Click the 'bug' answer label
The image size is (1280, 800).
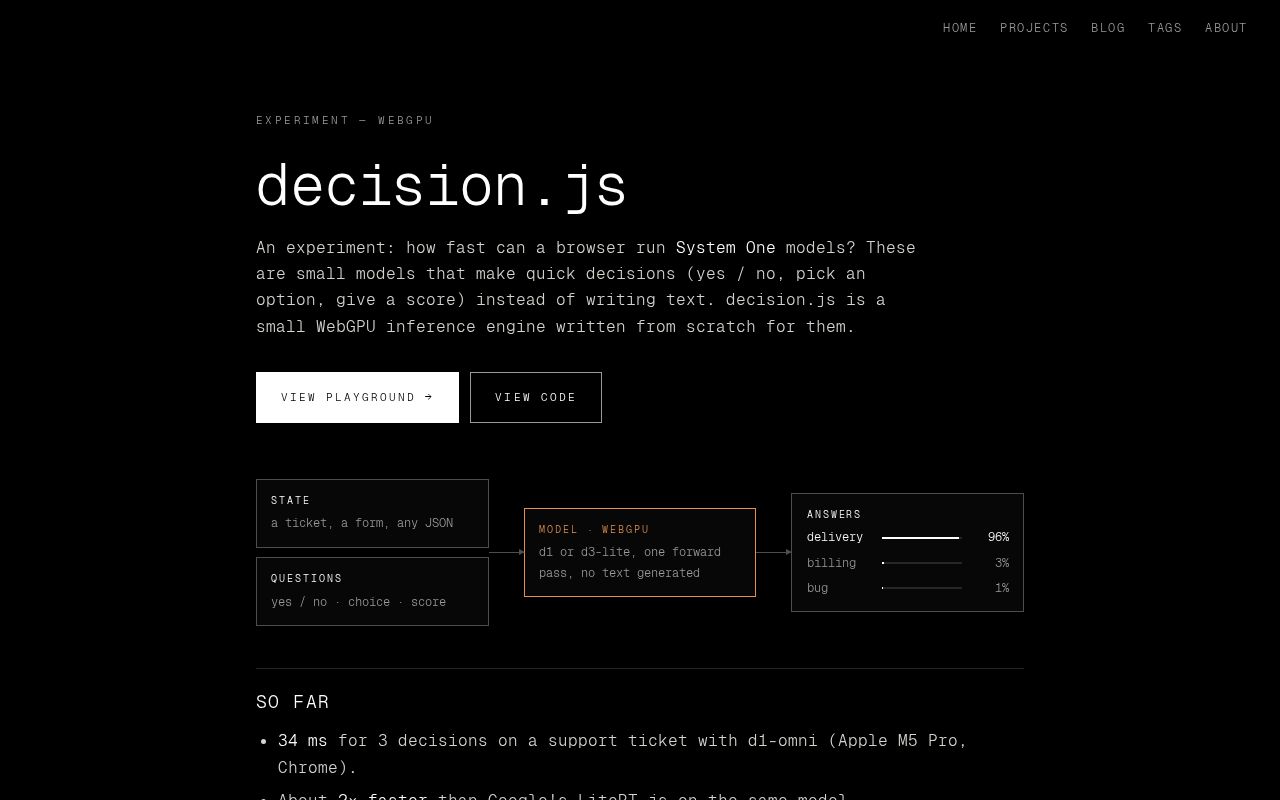tap(817, 588)
